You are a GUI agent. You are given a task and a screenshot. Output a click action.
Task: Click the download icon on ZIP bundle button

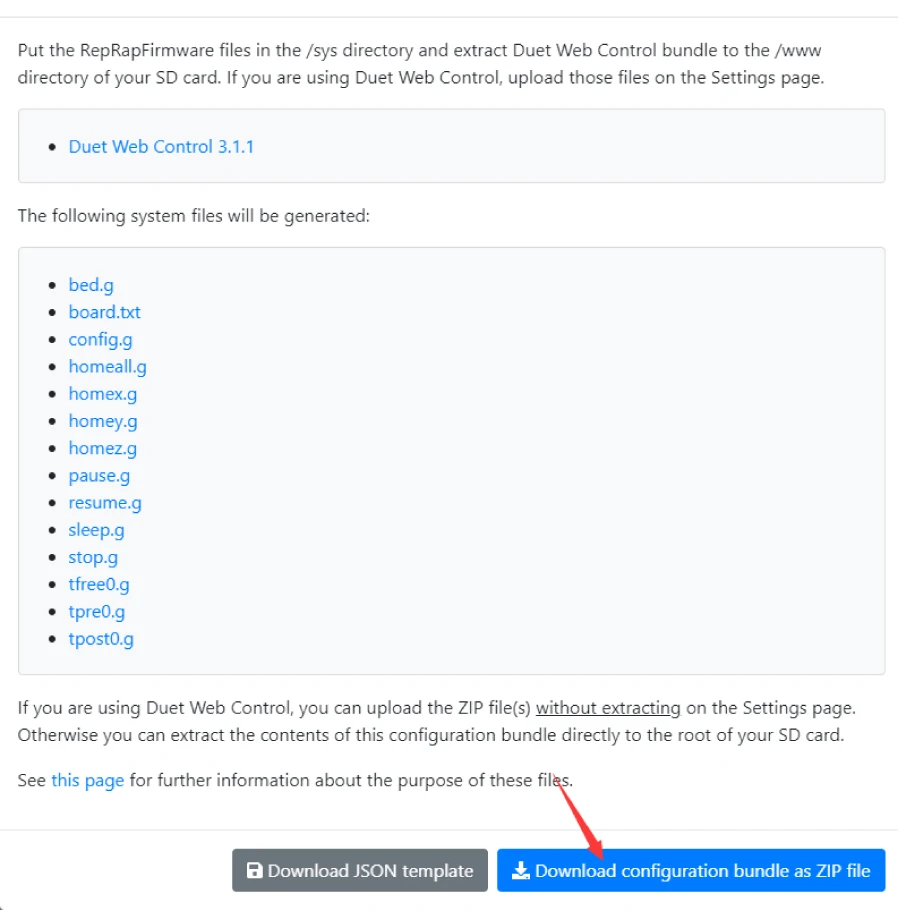520,871
